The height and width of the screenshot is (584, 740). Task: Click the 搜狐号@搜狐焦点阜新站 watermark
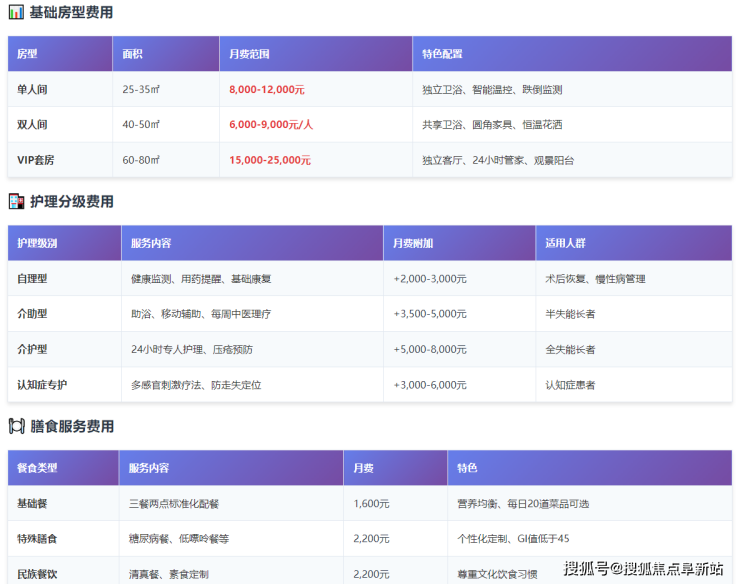click(x=643, y=569)
